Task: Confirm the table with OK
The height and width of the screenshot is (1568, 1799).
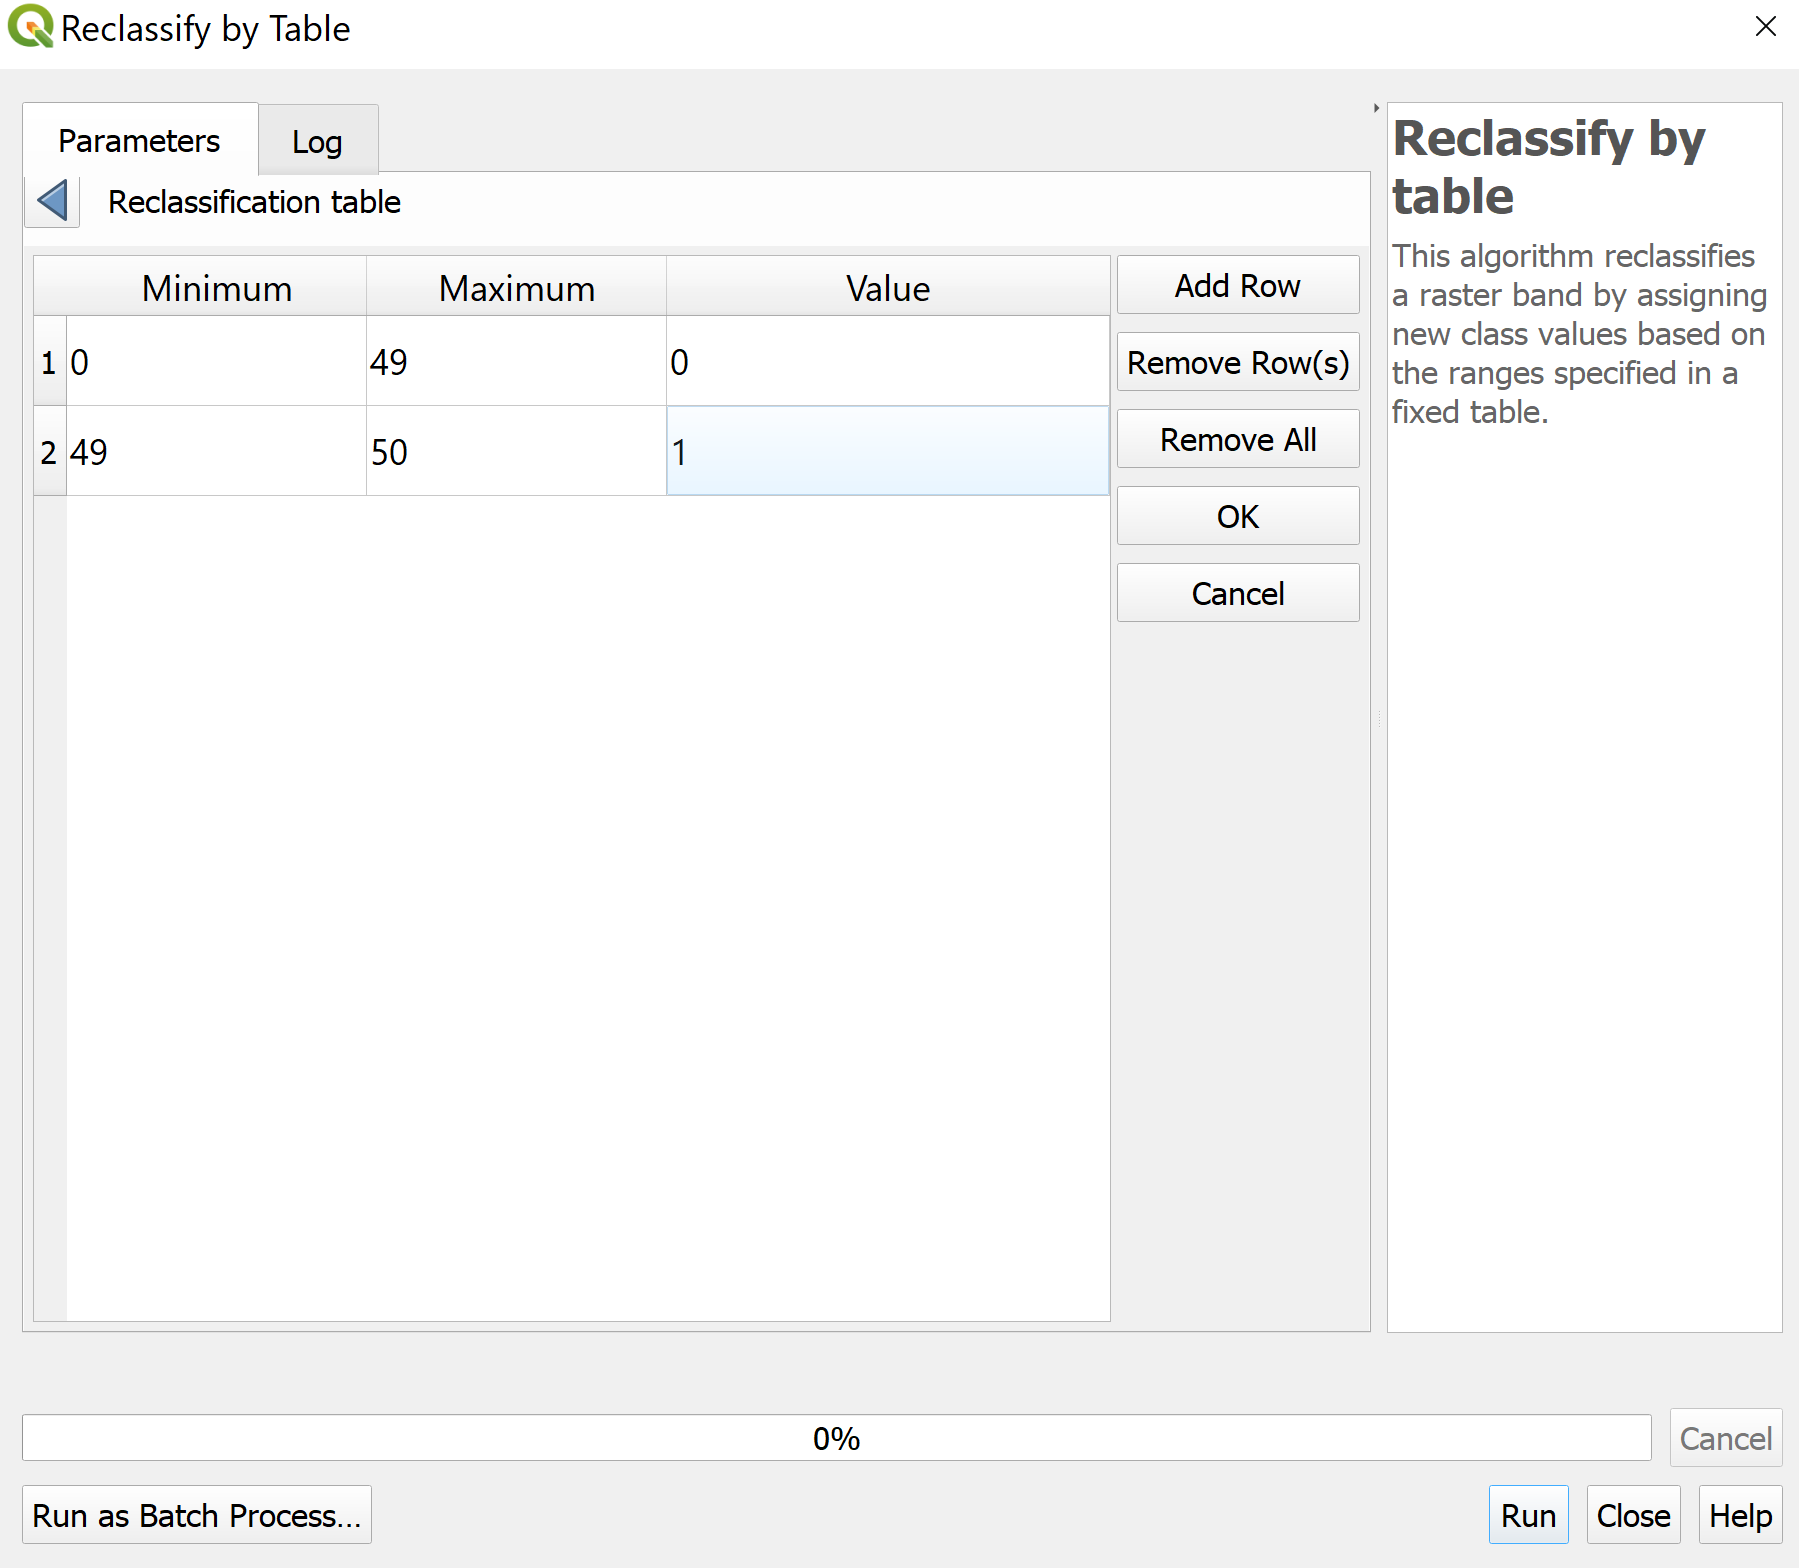Action: pyautogui.click(x=1237, y=517)
